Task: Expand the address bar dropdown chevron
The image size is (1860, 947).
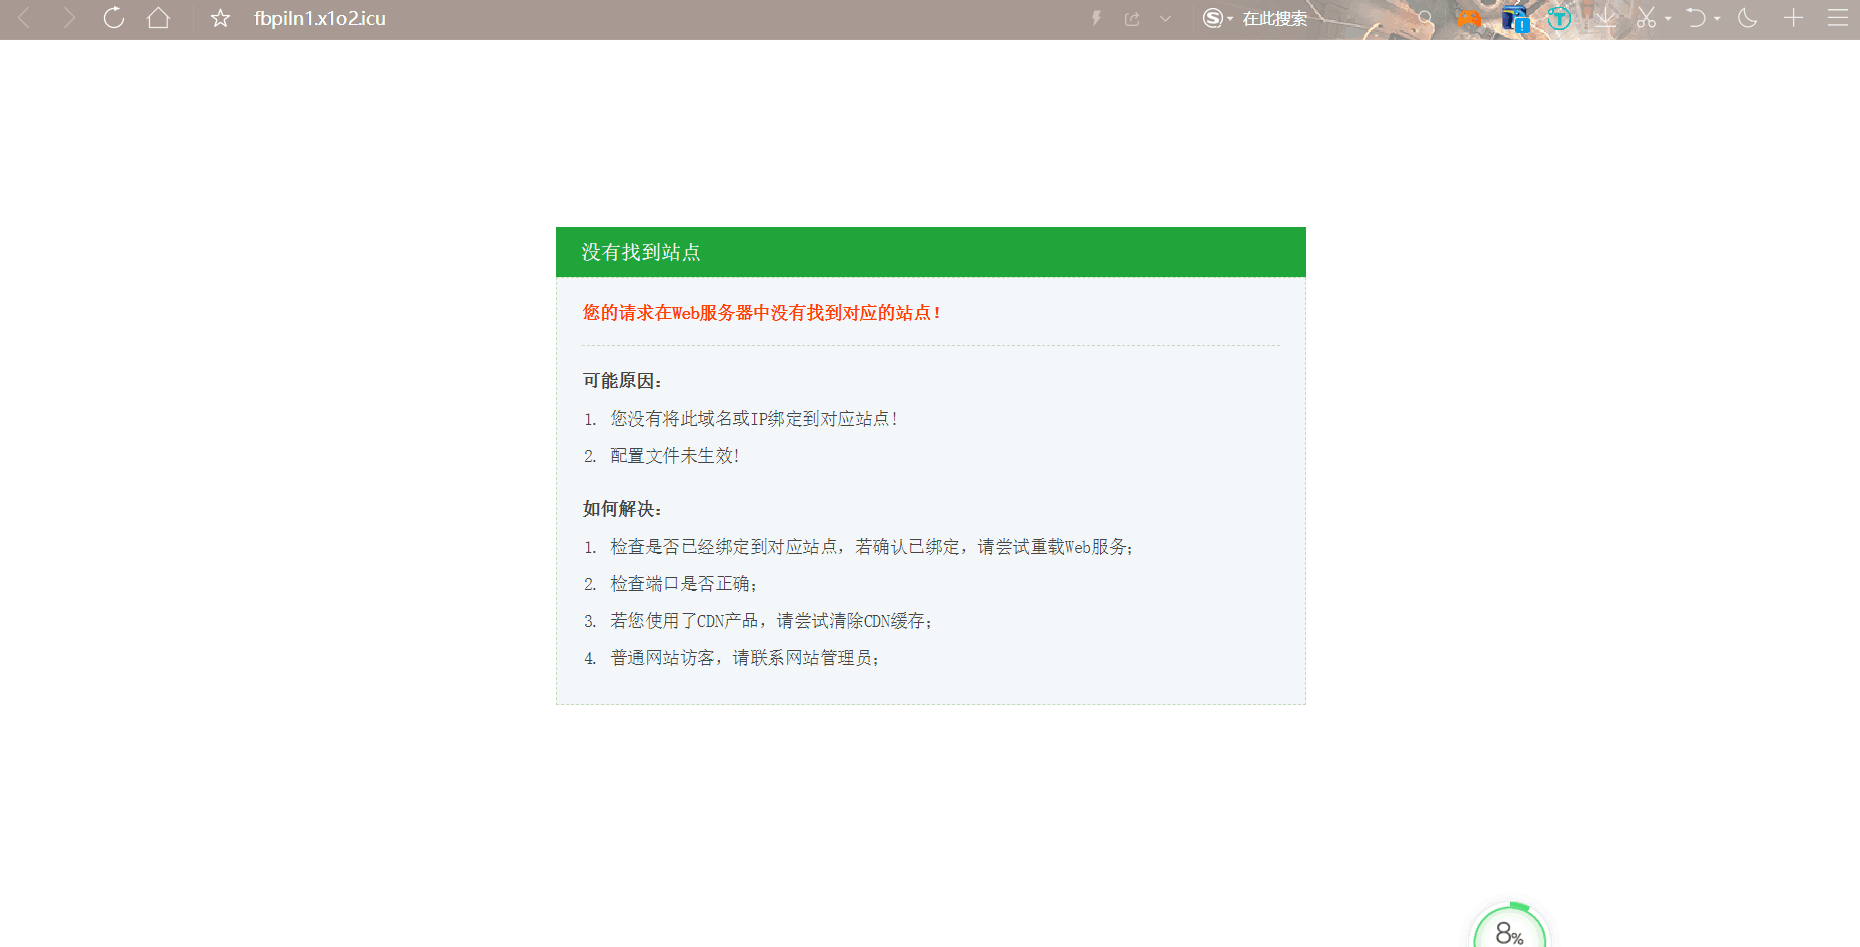Action: pos(1166,19)
